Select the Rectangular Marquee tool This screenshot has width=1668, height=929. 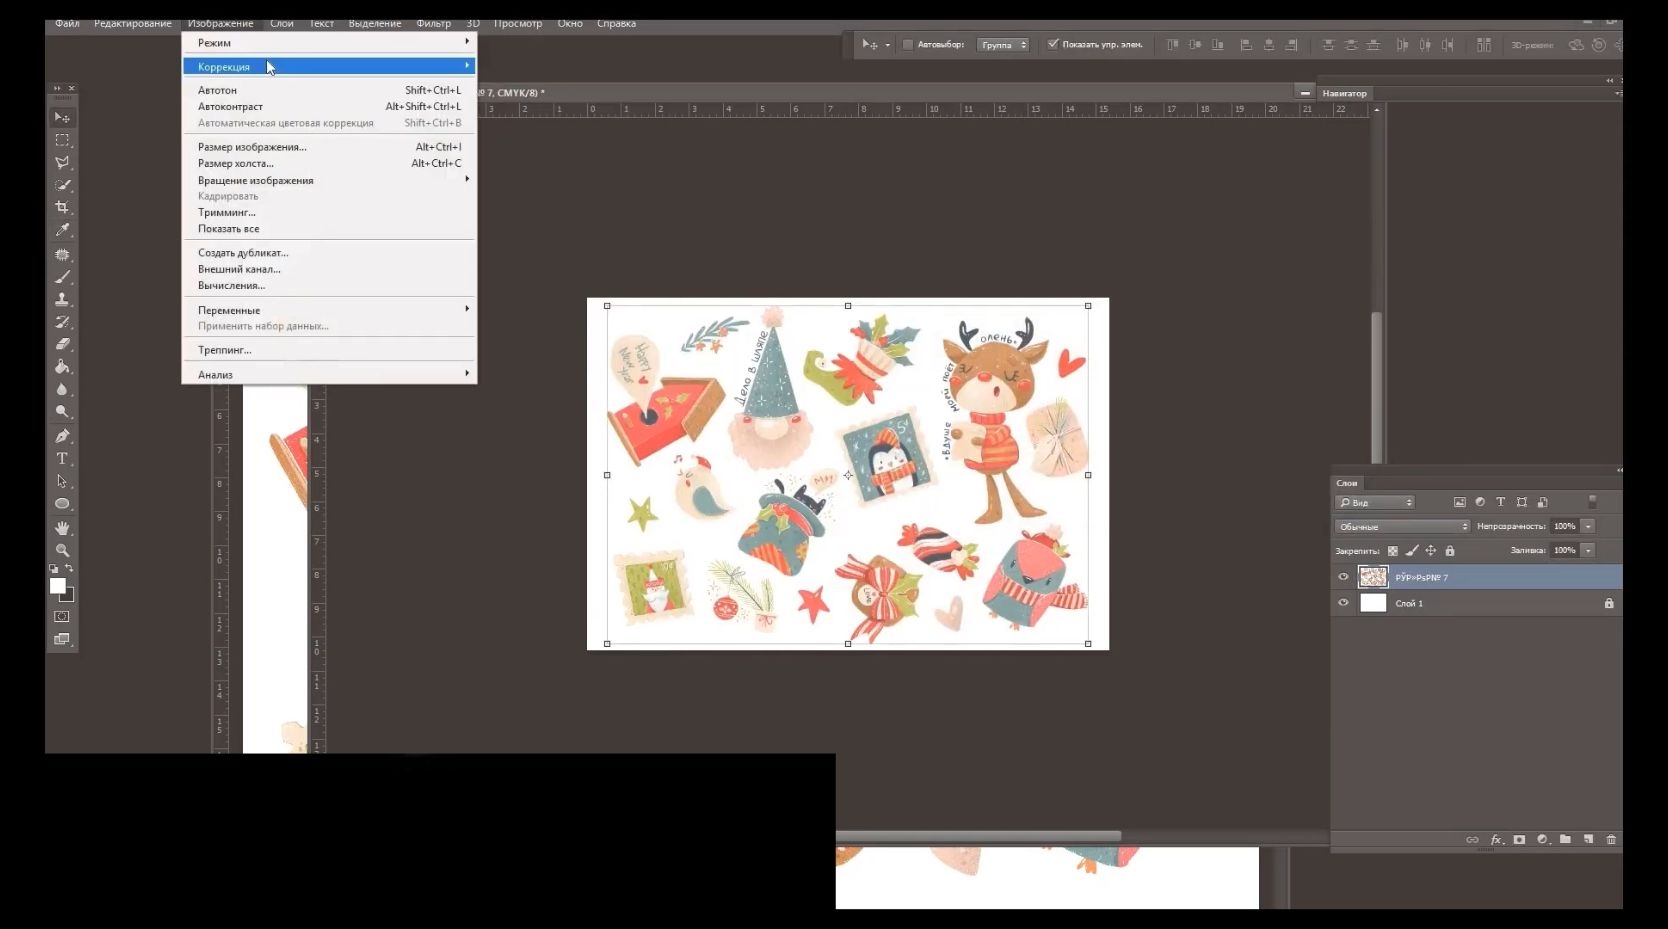click(x=62, y=140)
